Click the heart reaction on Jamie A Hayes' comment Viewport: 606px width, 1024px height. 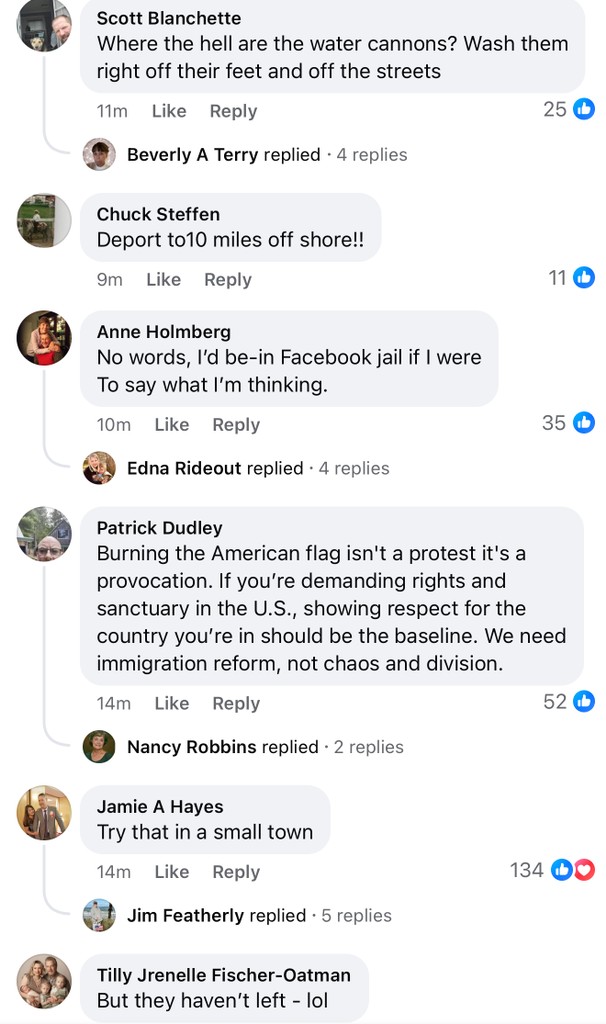(585, 870)
